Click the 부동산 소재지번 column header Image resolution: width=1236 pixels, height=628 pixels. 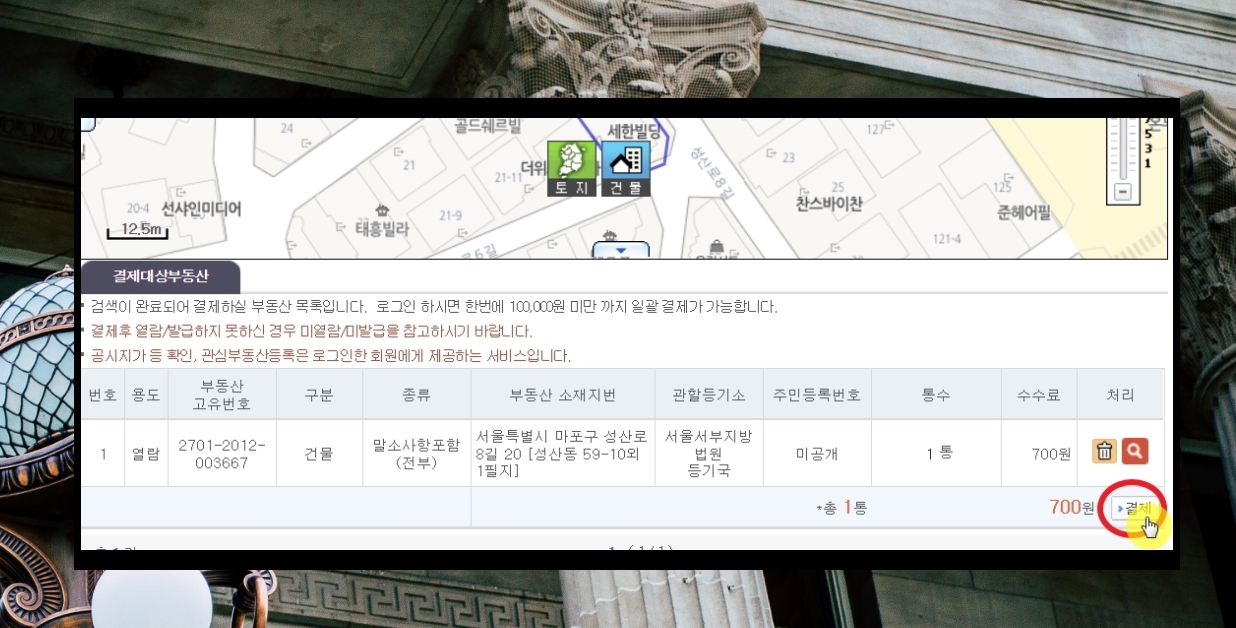(562, 395)
